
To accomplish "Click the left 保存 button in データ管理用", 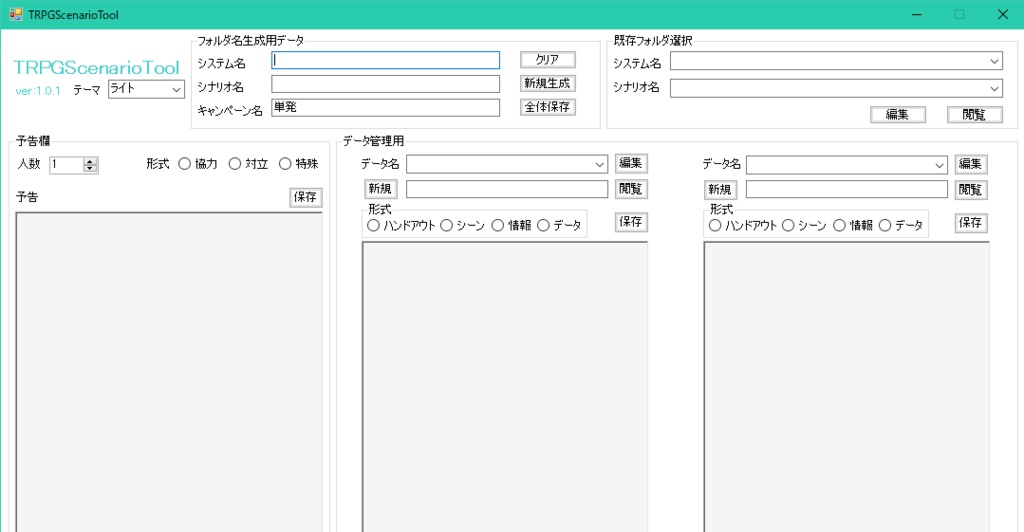I will coord(631,222).
